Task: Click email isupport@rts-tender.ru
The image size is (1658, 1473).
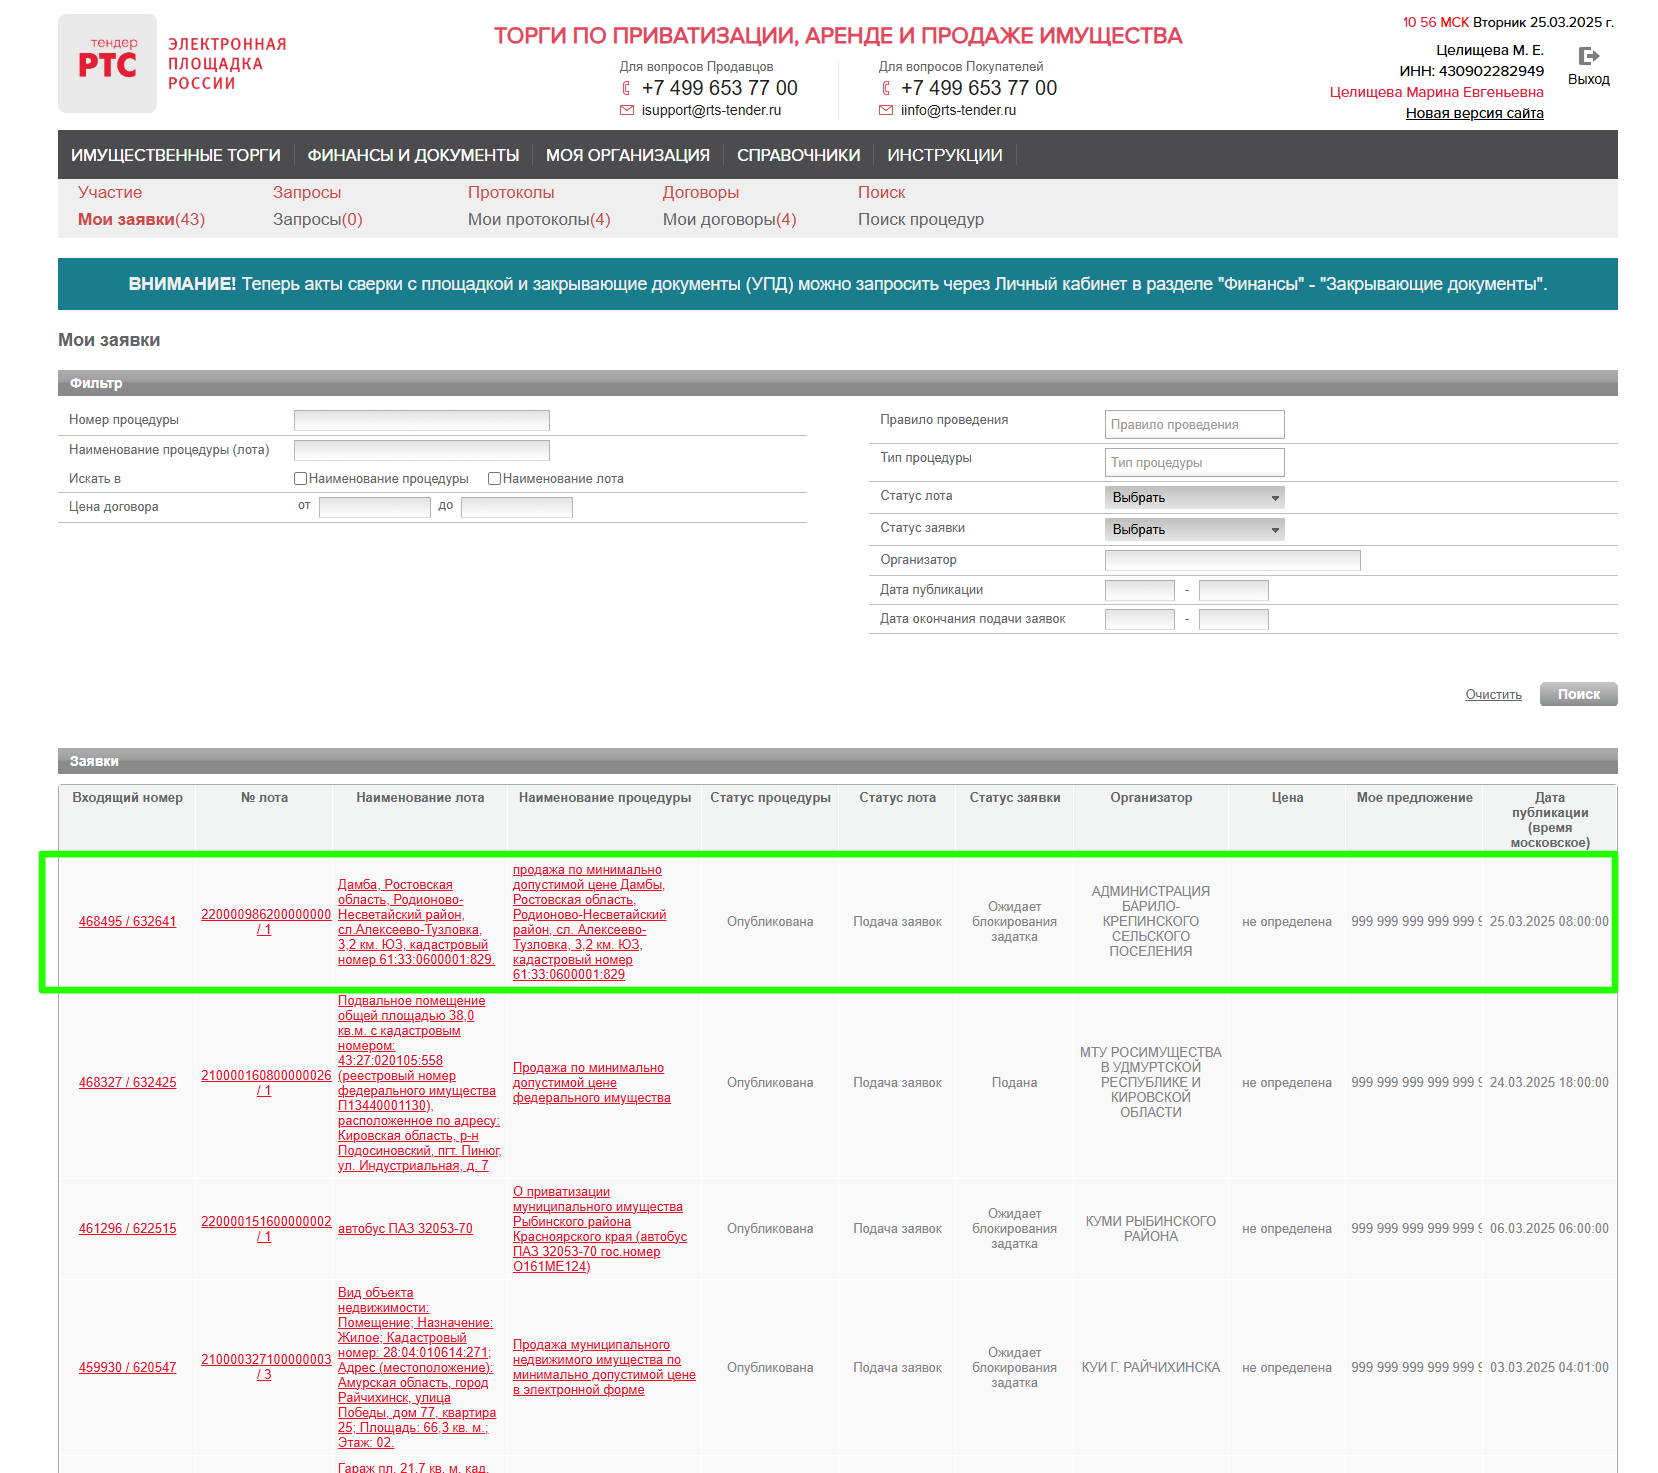Action: (x=712, y=110)
